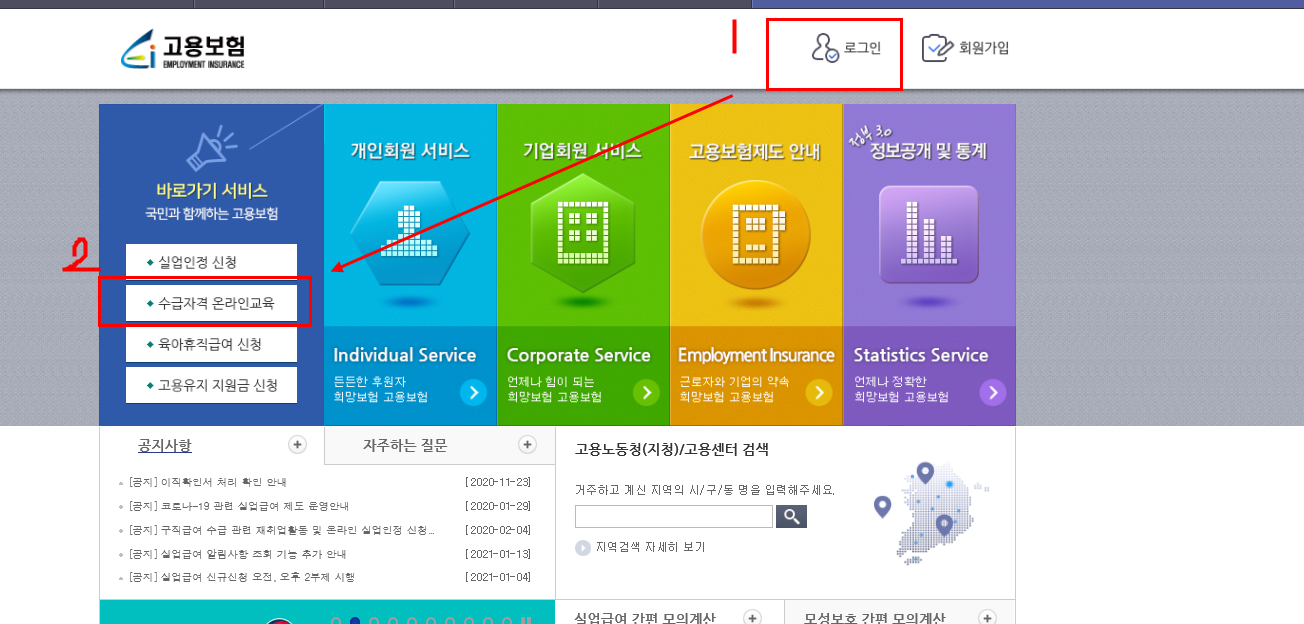Screen dimensions: 1304x624
Task: Switch to the 공지사항 tab
Action: (164, 445)
